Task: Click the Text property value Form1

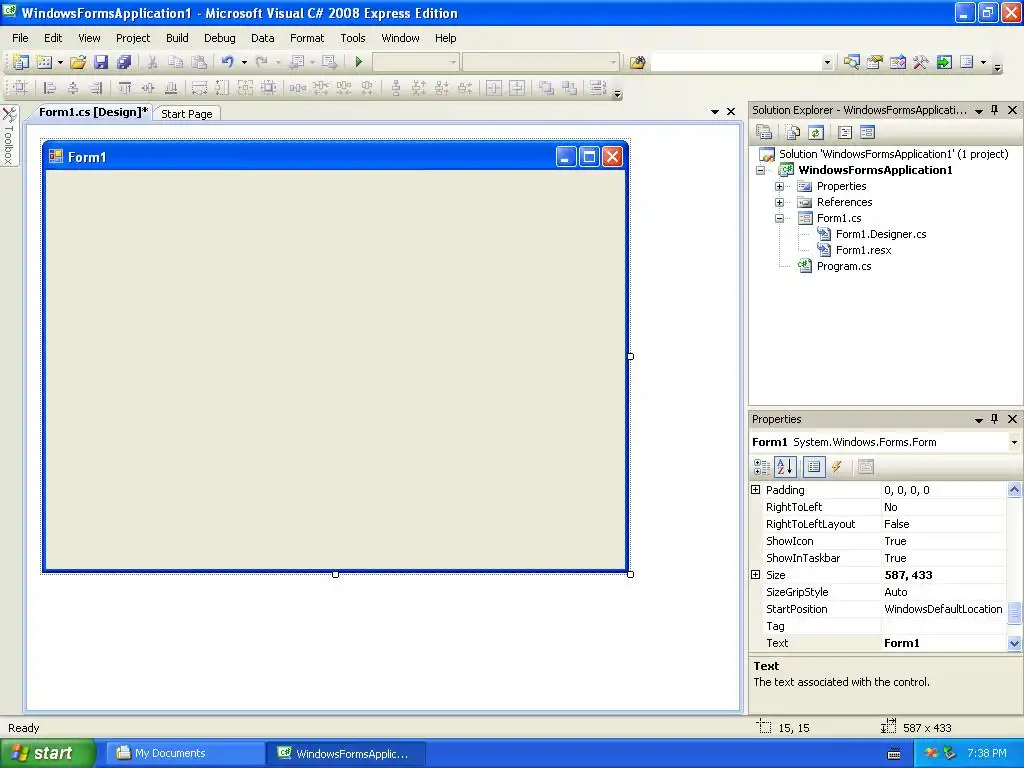Action: coord(944,643)
